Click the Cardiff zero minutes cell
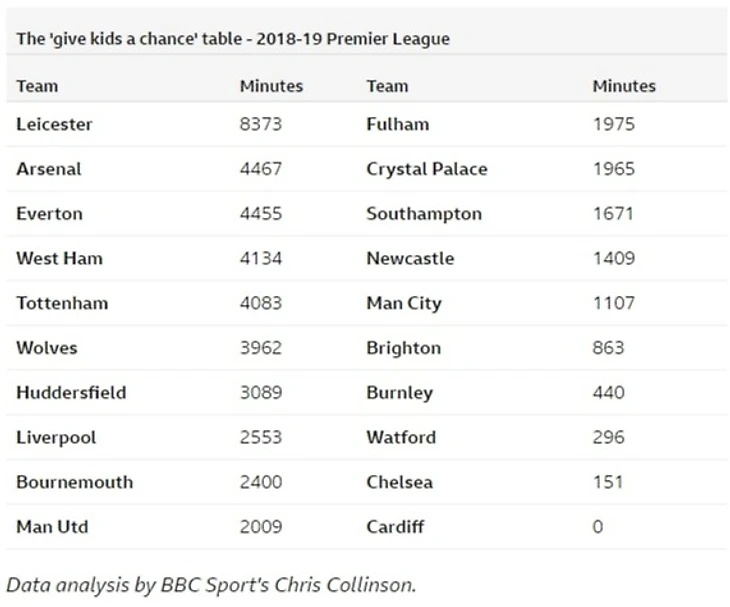The width and height of the screenshot is (730, 607). 598,526
